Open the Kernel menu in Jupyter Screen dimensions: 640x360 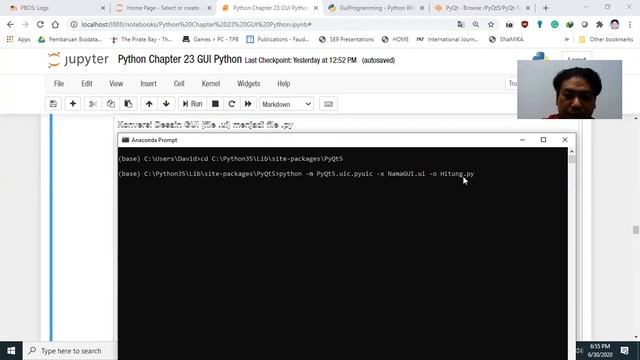pyautogui.click(x=211, y=84)
